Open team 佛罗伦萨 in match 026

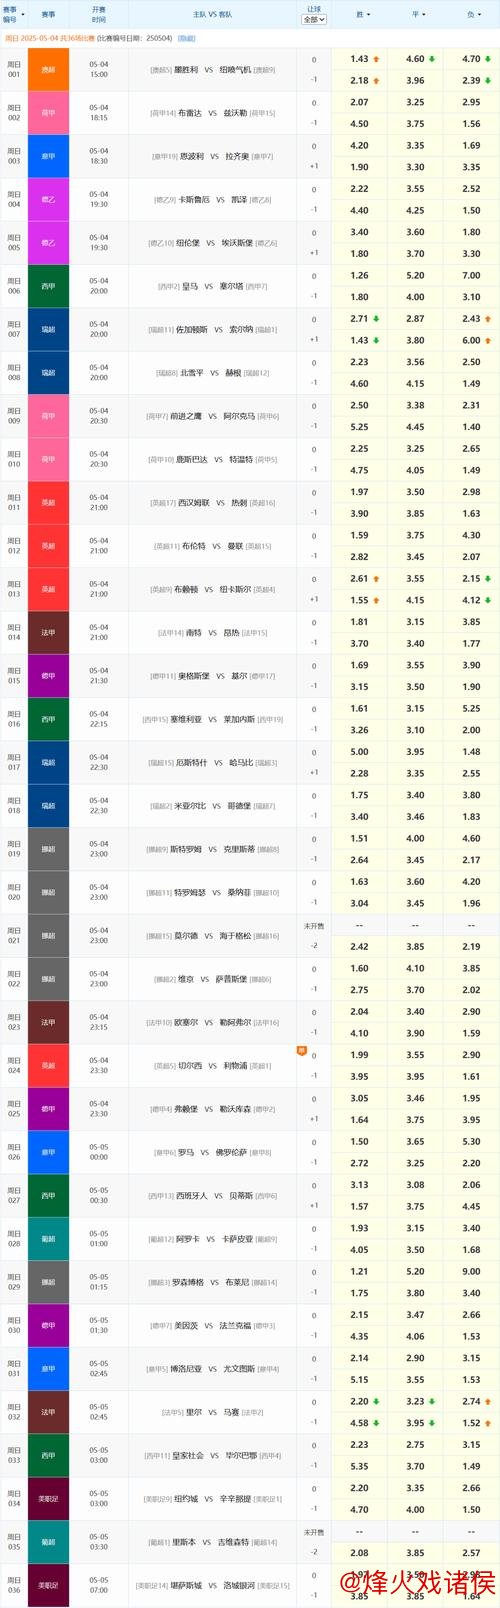tap(232, 1152)
